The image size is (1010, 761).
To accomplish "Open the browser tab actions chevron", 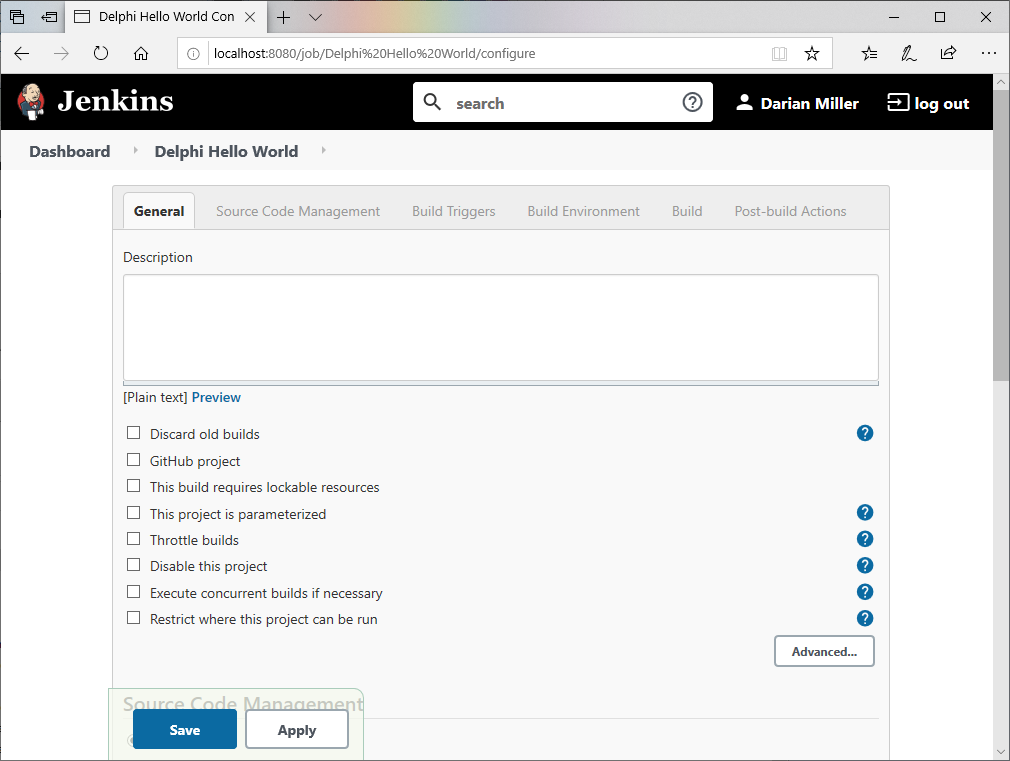I will pos(315,17).
